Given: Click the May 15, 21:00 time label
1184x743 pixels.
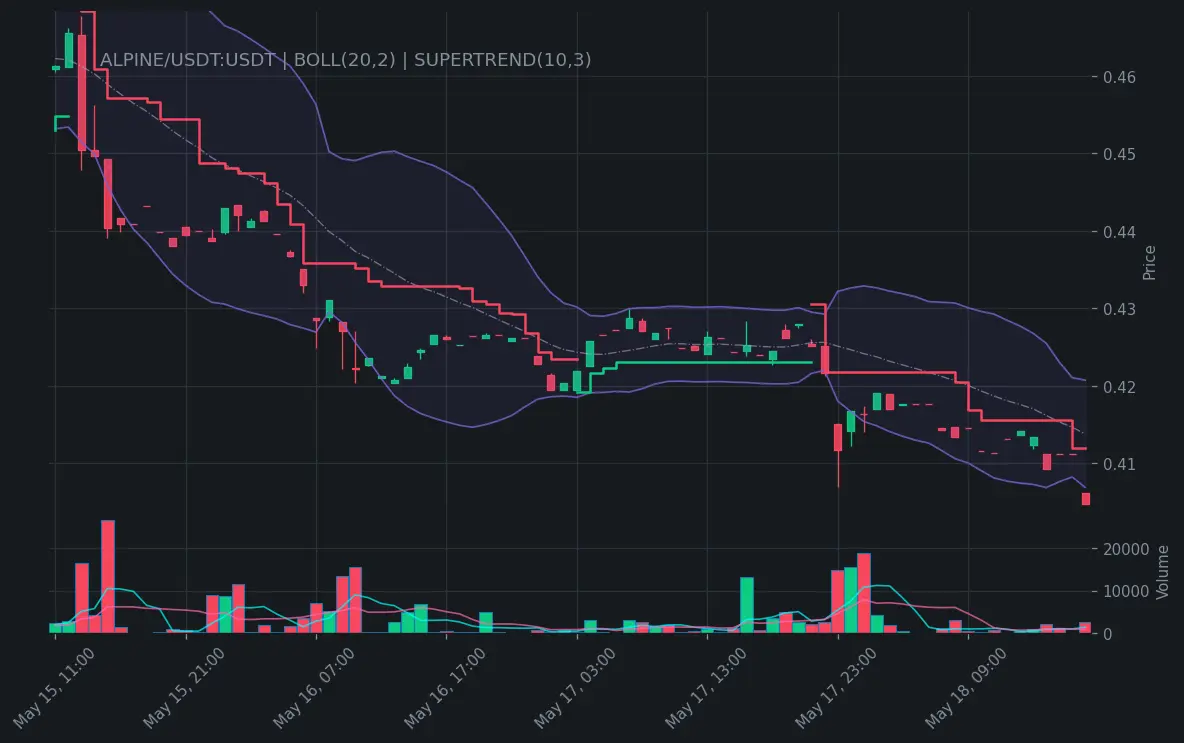Looking at the screenshot, I should pyautogui.click(x=184, y=688).
